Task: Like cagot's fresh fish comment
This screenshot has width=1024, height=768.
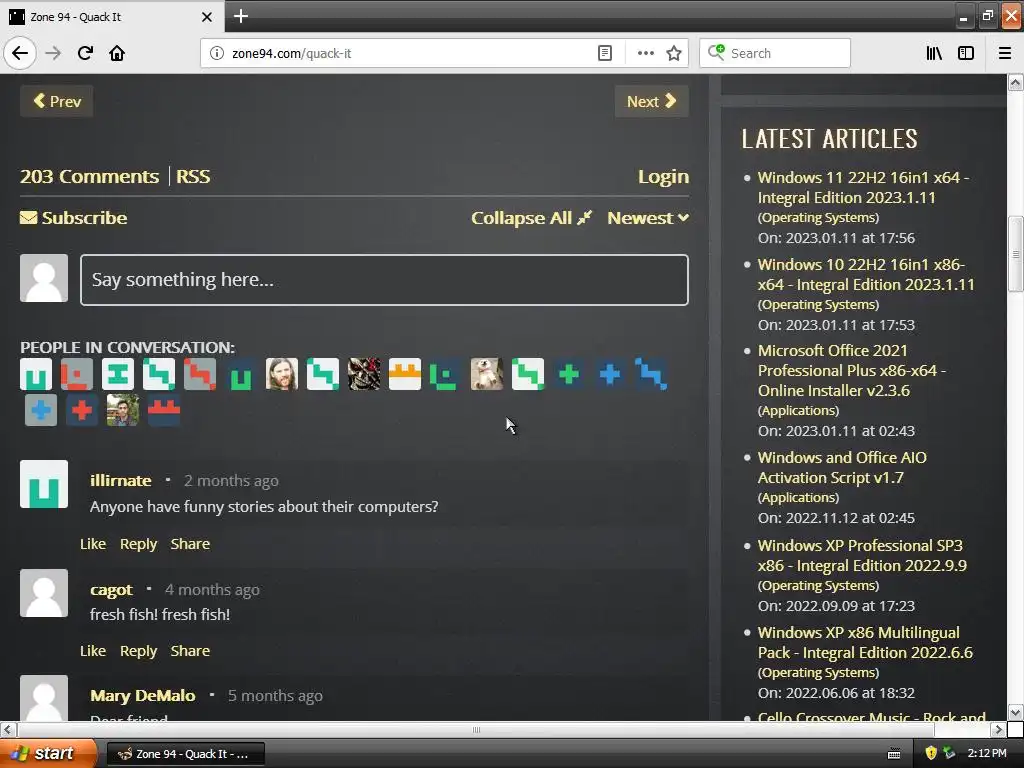Action: click(93, 651)
